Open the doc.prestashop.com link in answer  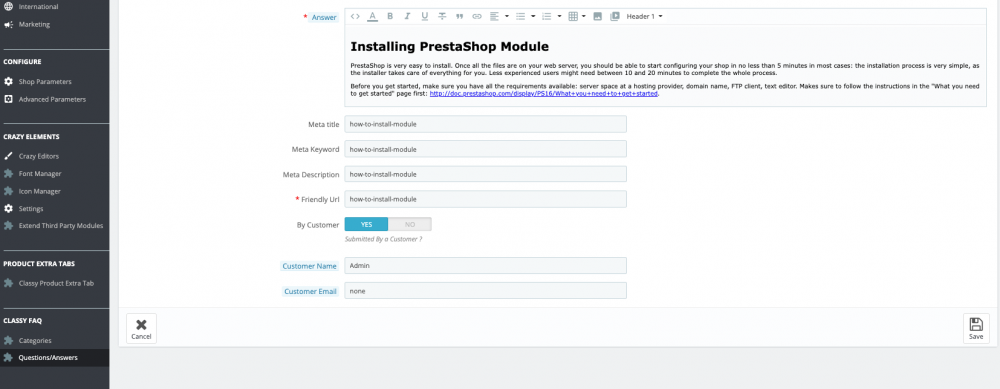coord(543,94)
